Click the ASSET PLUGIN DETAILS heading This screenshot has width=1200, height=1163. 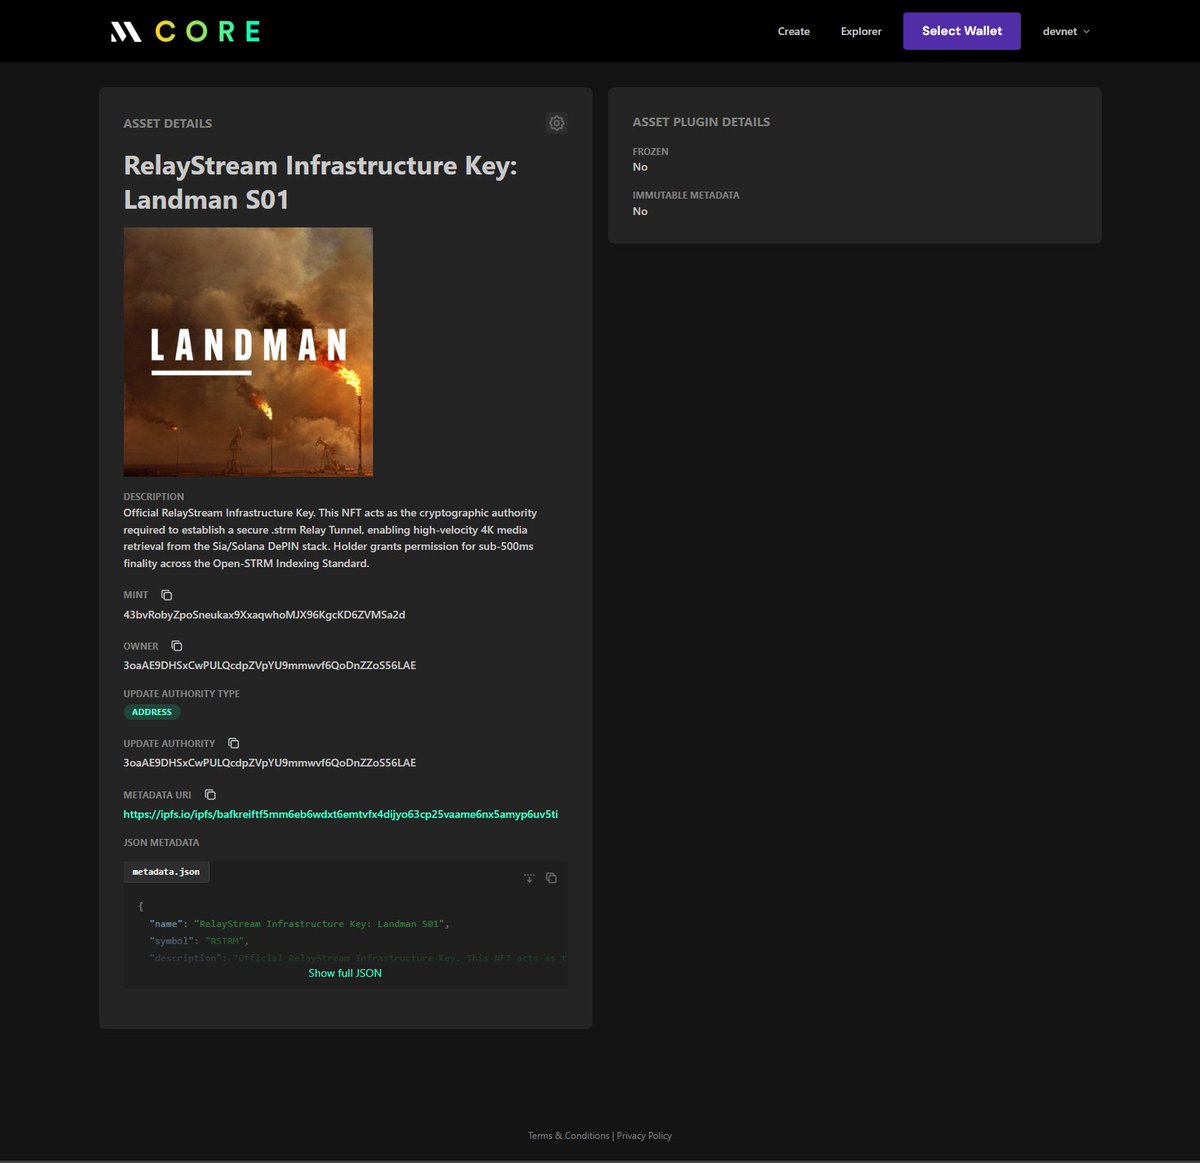point(701,122)
